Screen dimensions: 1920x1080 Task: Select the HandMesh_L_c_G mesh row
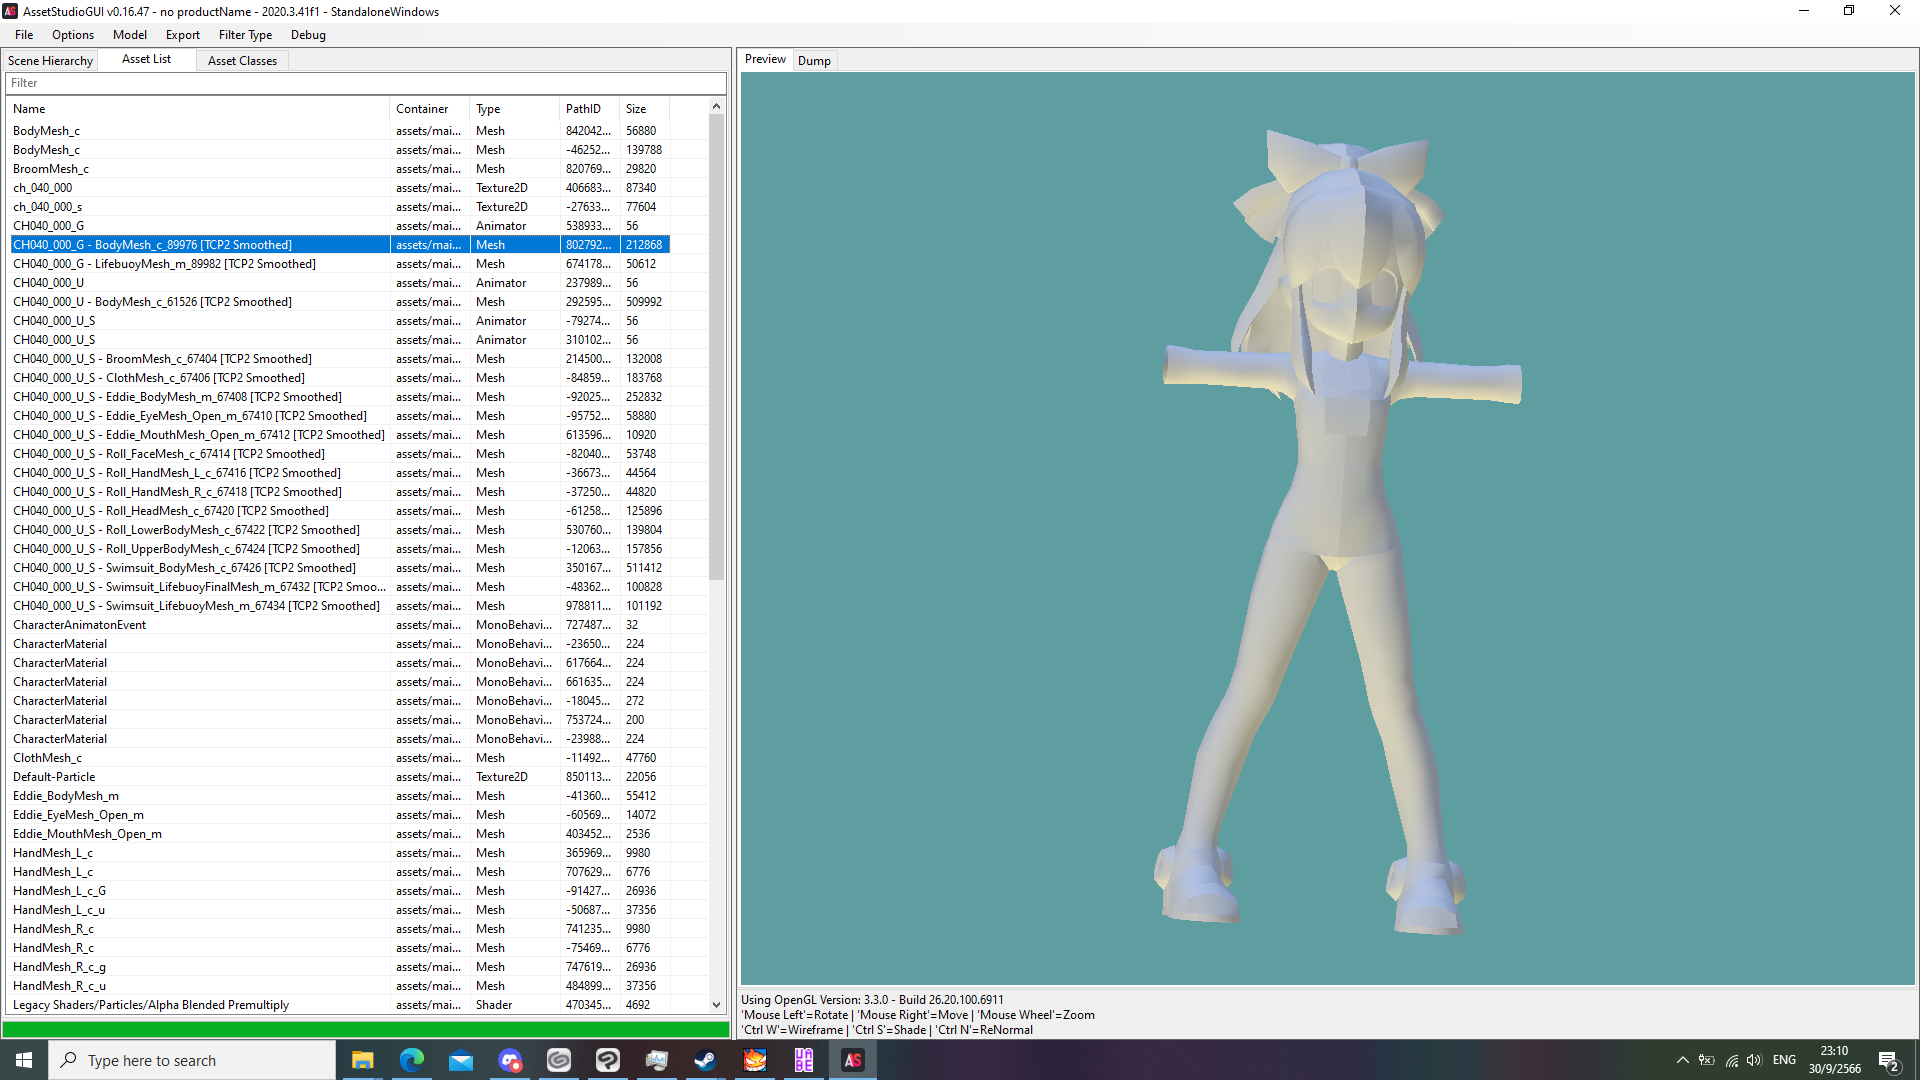click(x=340, y=891)
